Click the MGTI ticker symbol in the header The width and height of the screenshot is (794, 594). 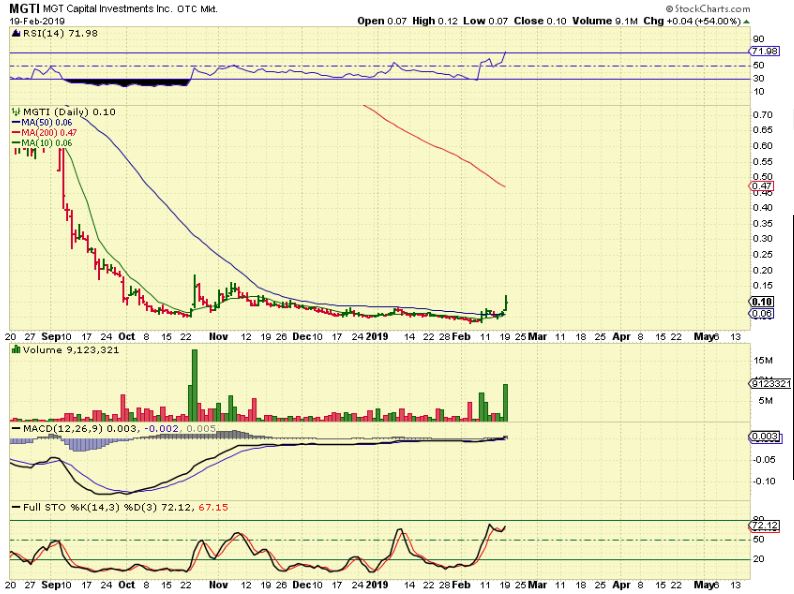click(x=24, y=9)
